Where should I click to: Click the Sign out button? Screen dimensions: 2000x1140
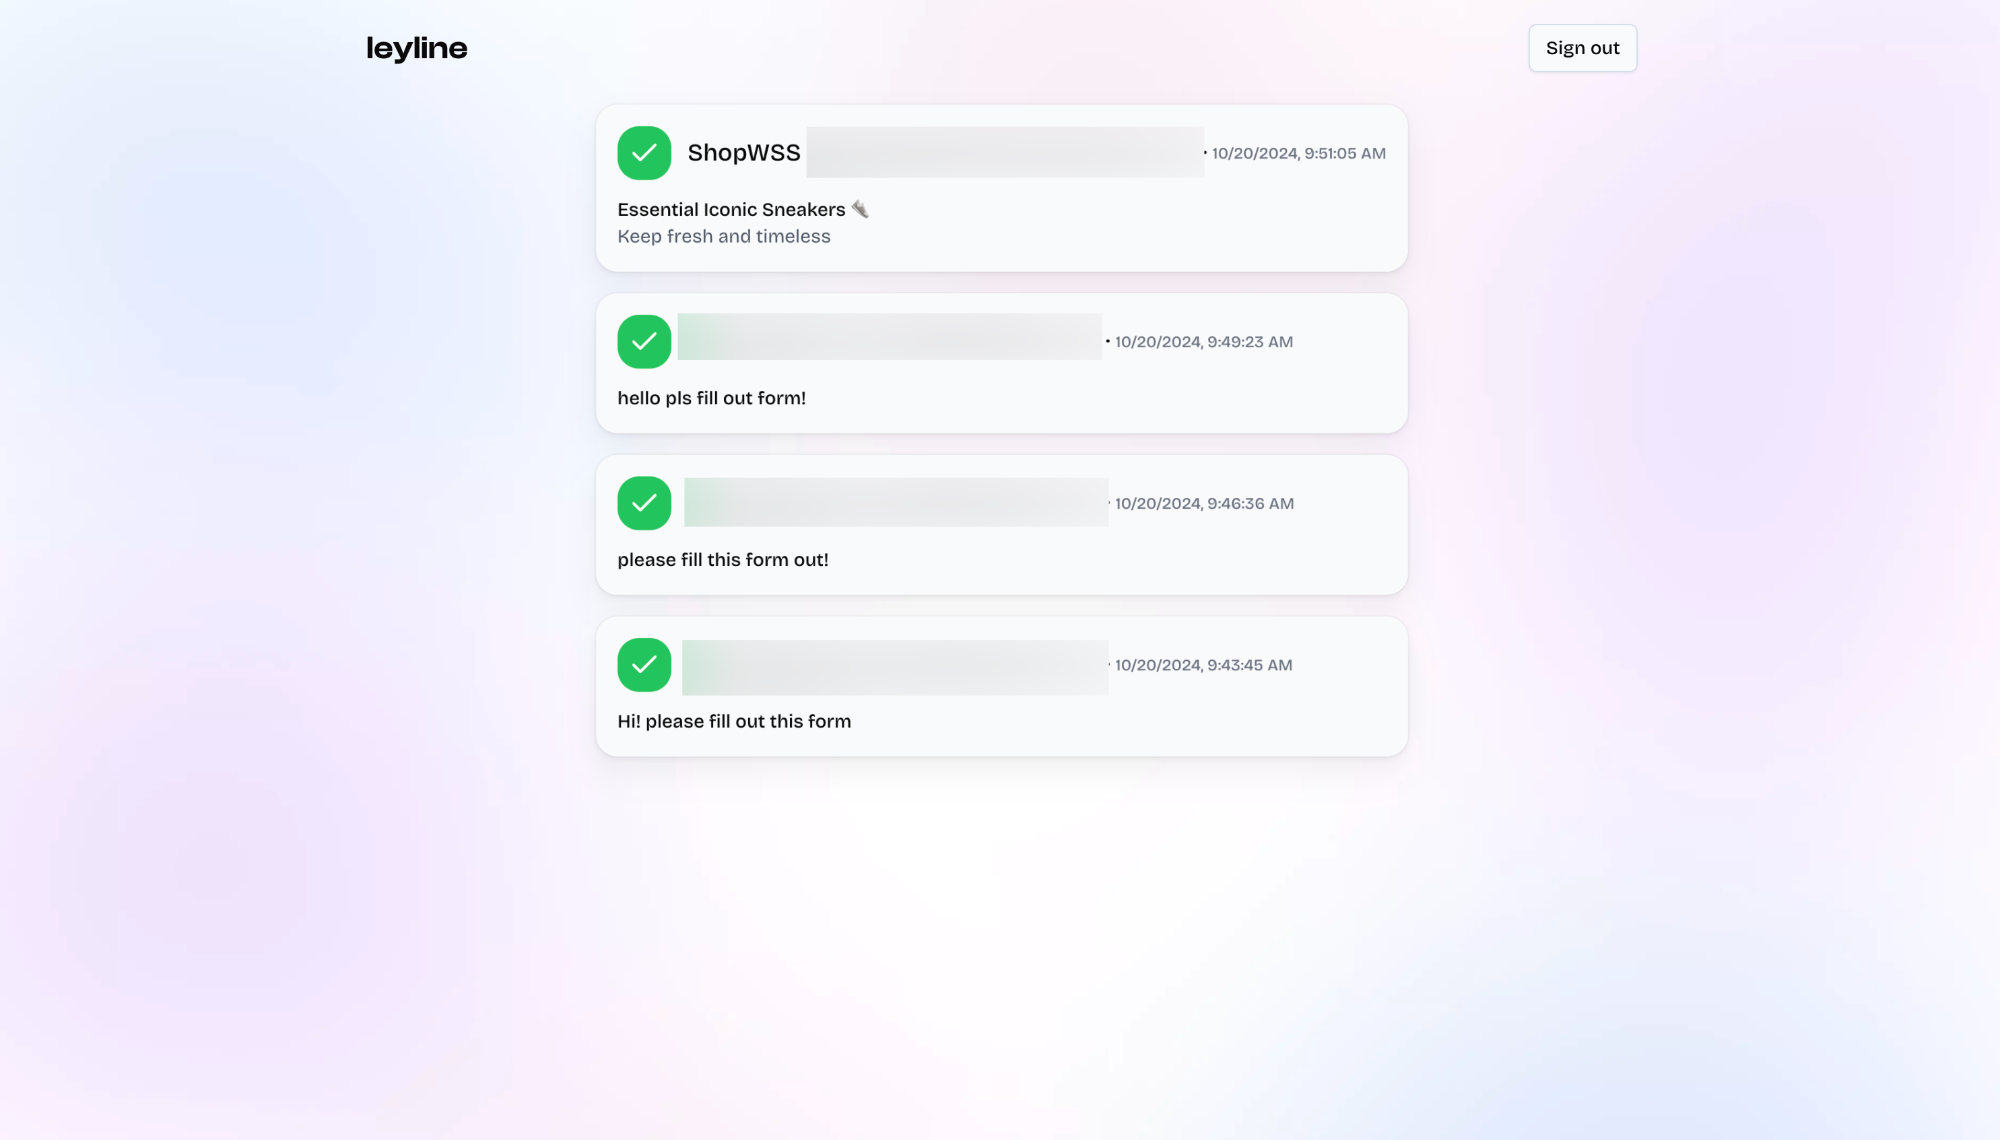[1582, 48]
